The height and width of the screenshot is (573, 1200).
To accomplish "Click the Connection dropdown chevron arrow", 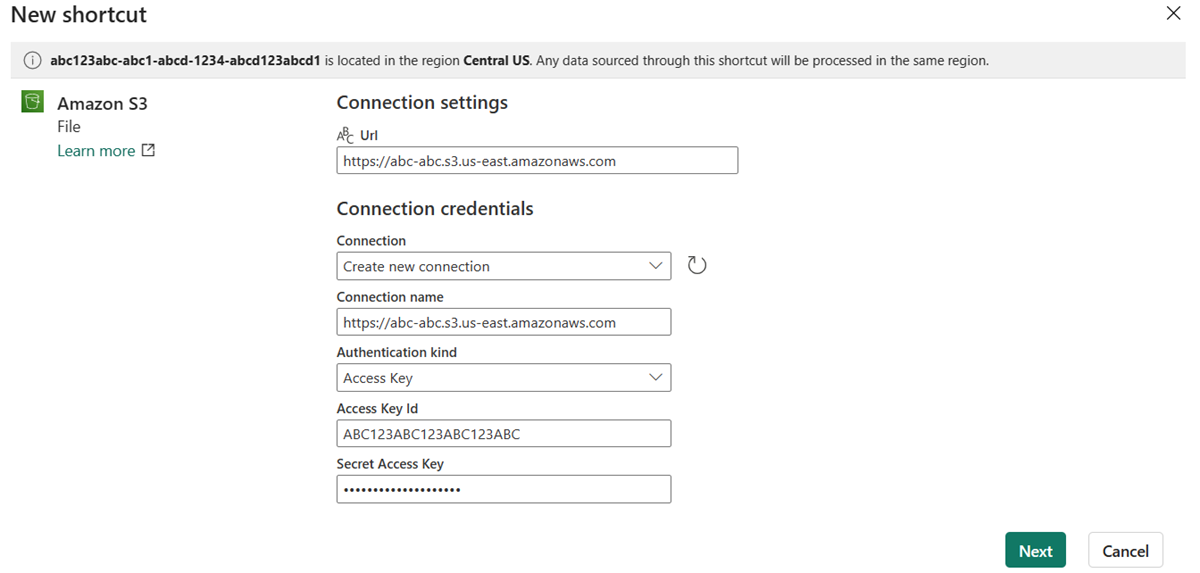I will [x=656, y=266].
